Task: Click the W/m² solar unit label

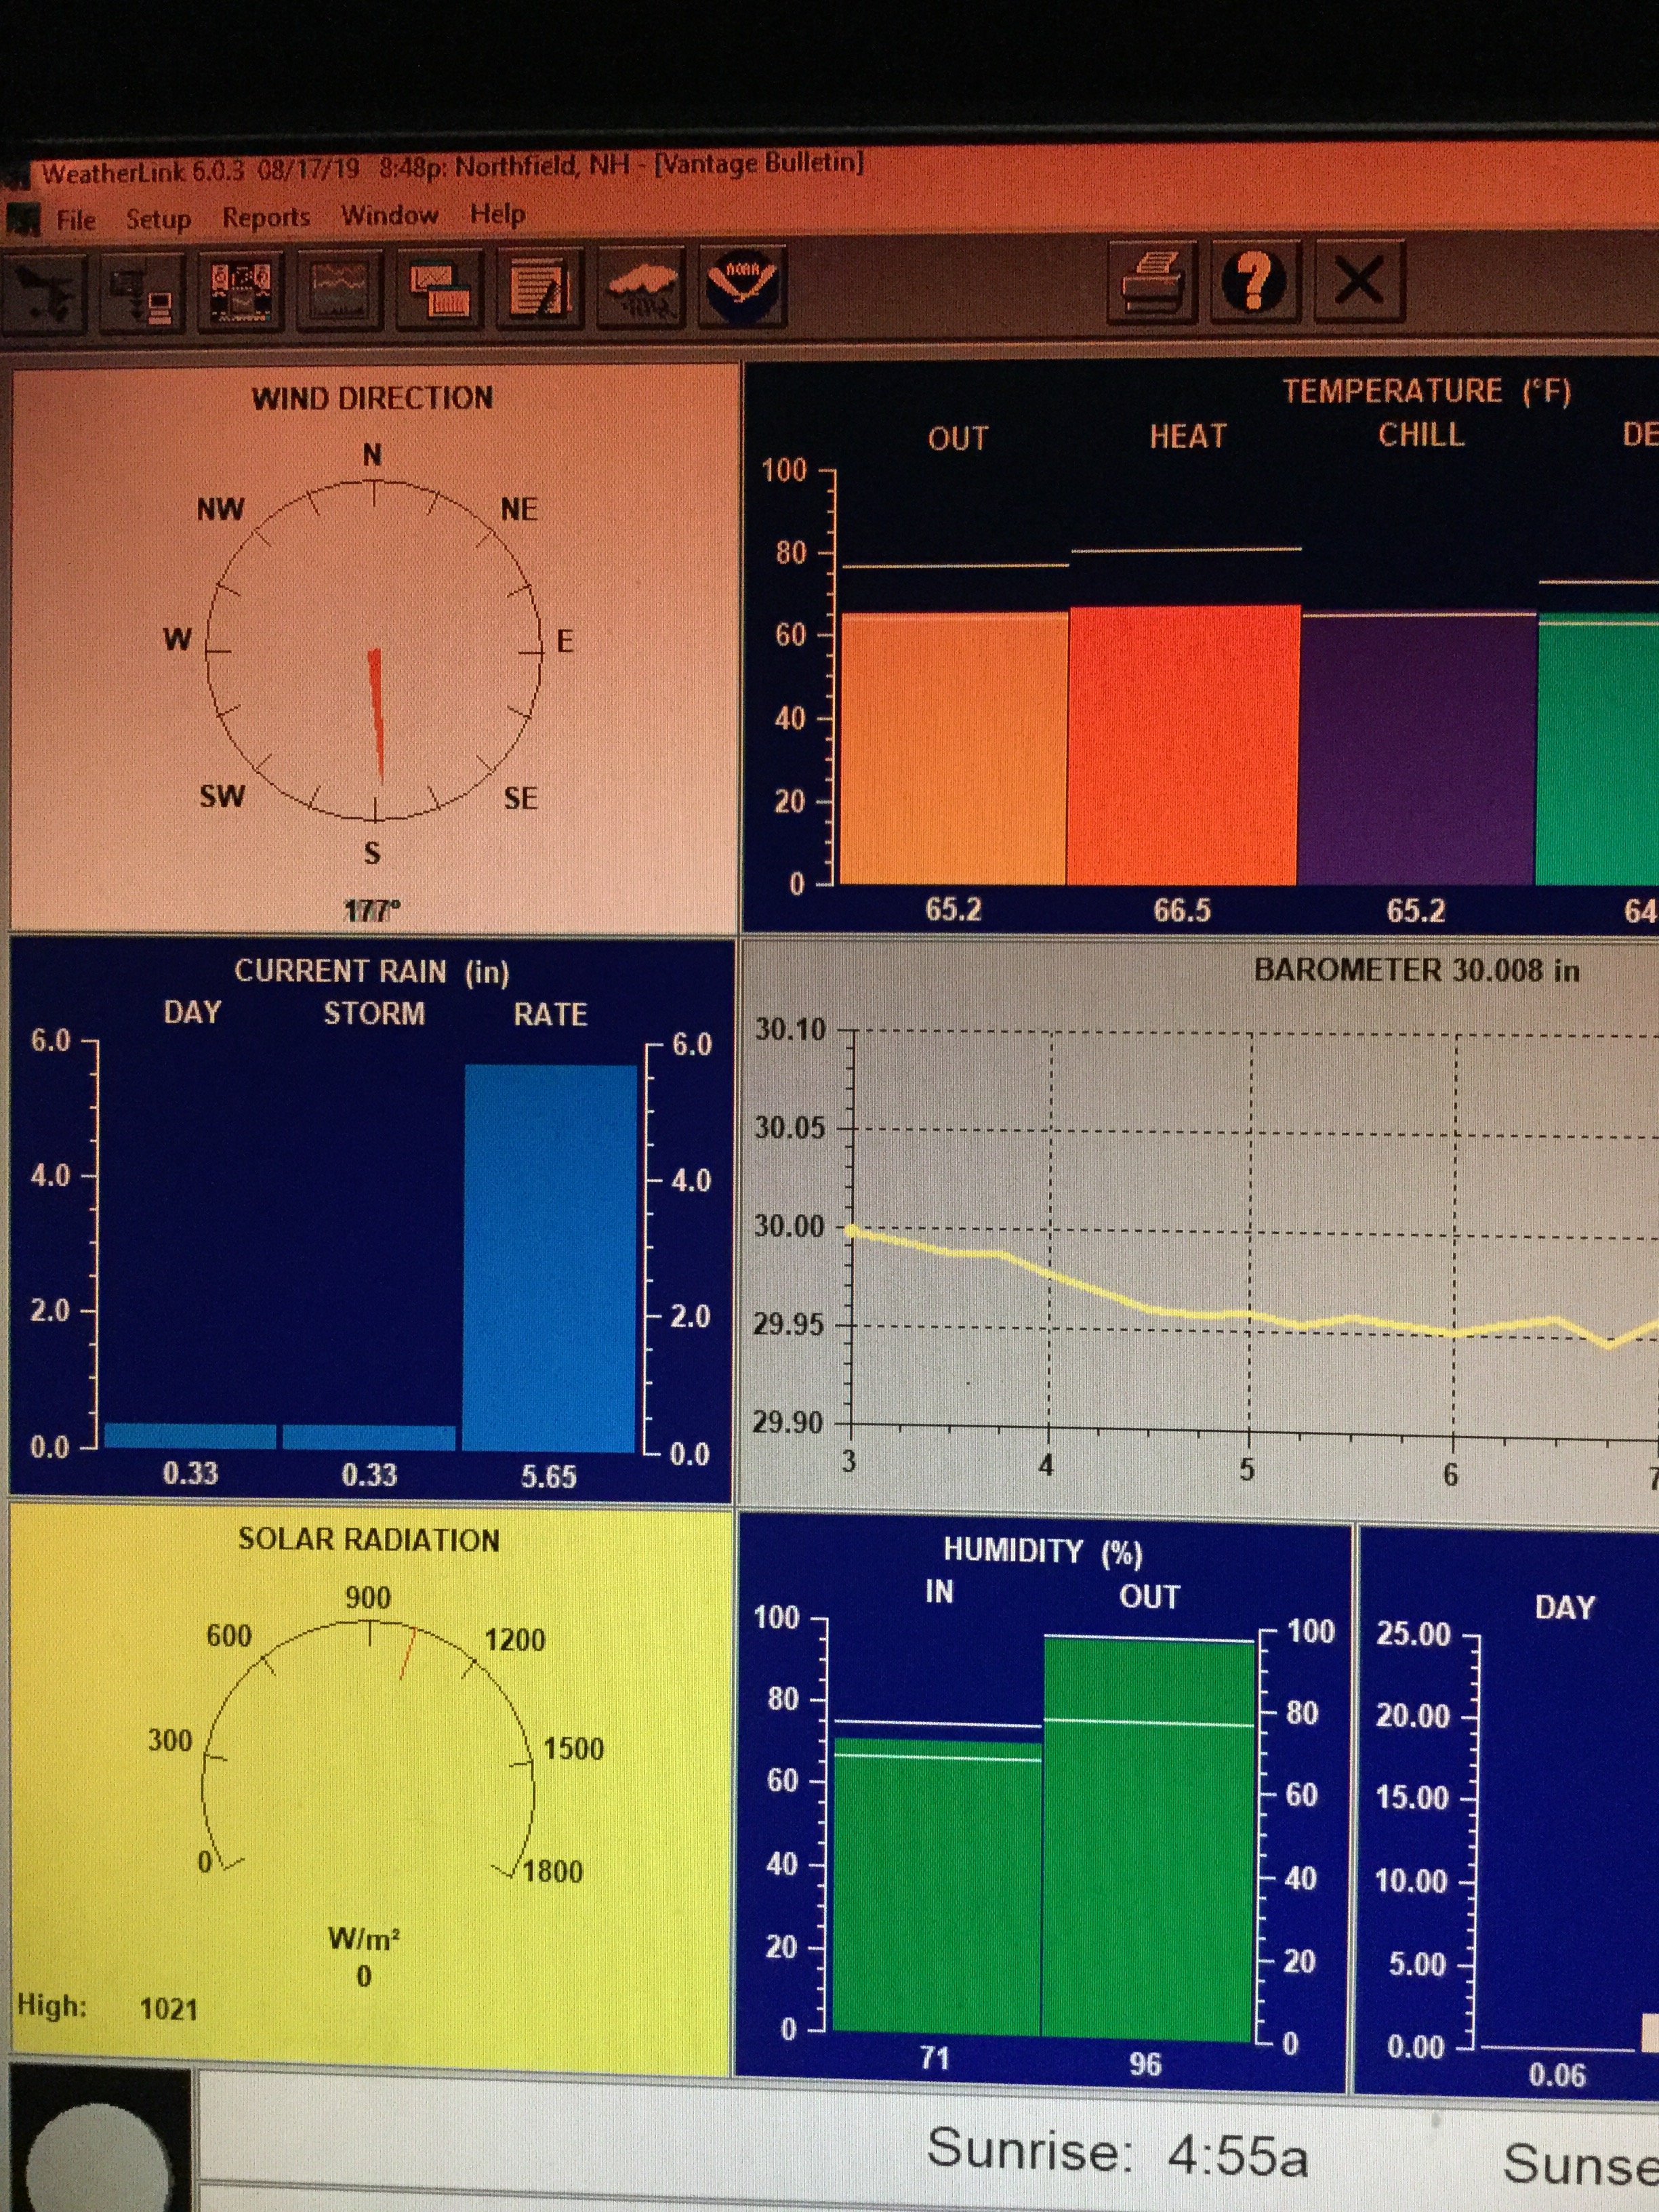Action: (364, 1940)
